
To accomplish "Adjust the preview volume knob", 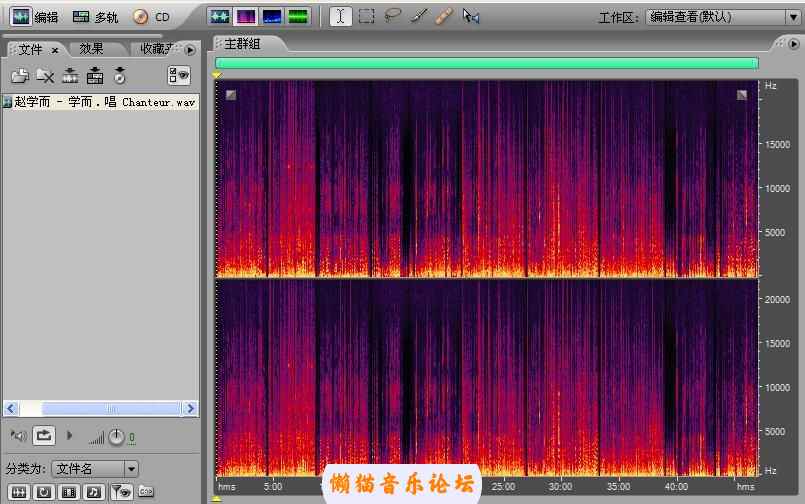I will point(117,437).
